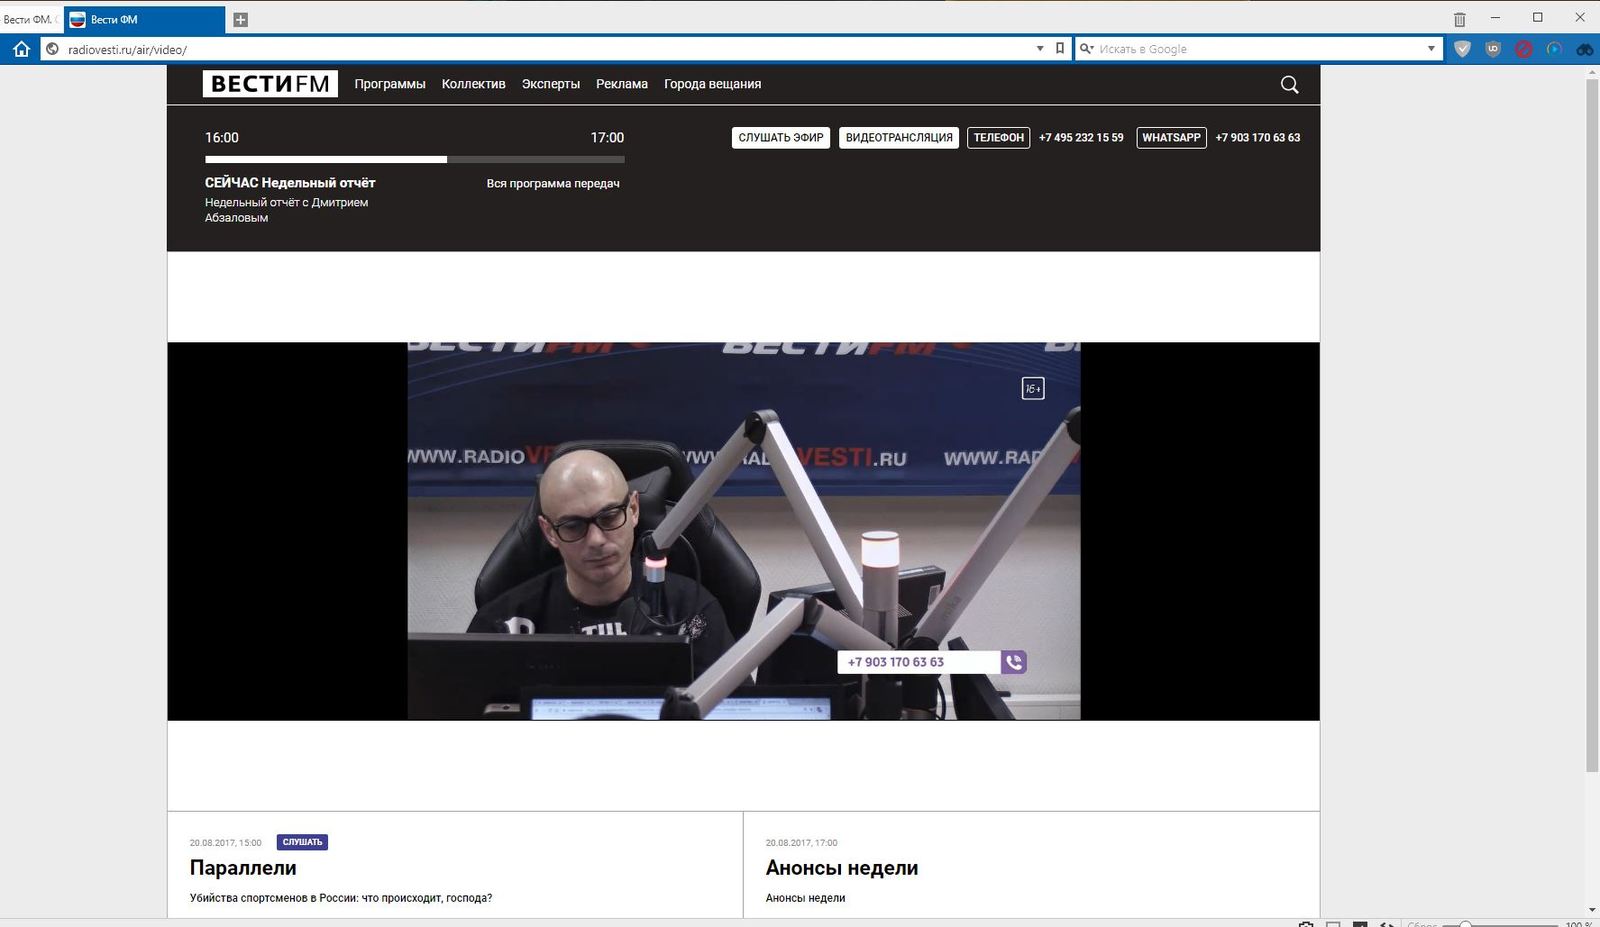Screen dimensions: 1600x927
Task: Open the Параллели article headline
Action: click(243, 868)
